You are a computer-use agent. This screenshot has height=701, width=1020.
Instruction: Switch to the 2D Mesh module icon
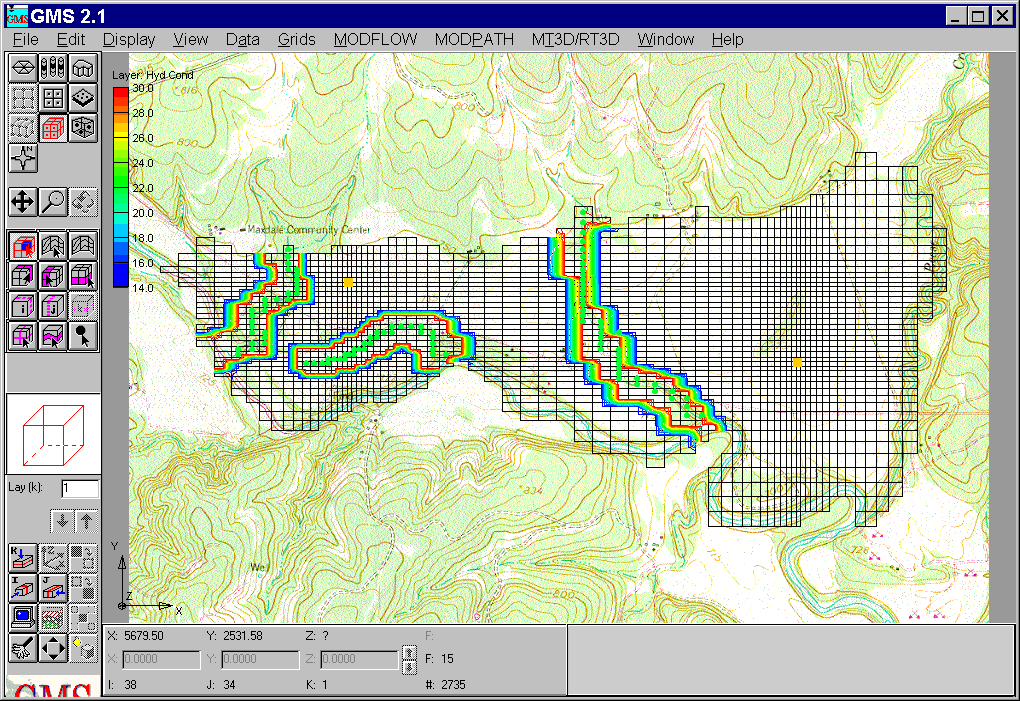coord(23,98)
